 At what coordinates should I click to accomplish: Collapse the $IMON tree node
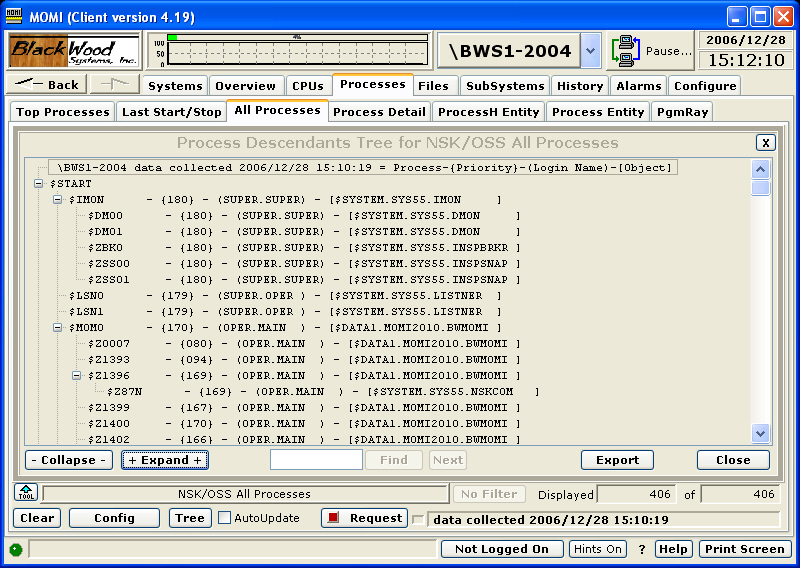[58, 200]
